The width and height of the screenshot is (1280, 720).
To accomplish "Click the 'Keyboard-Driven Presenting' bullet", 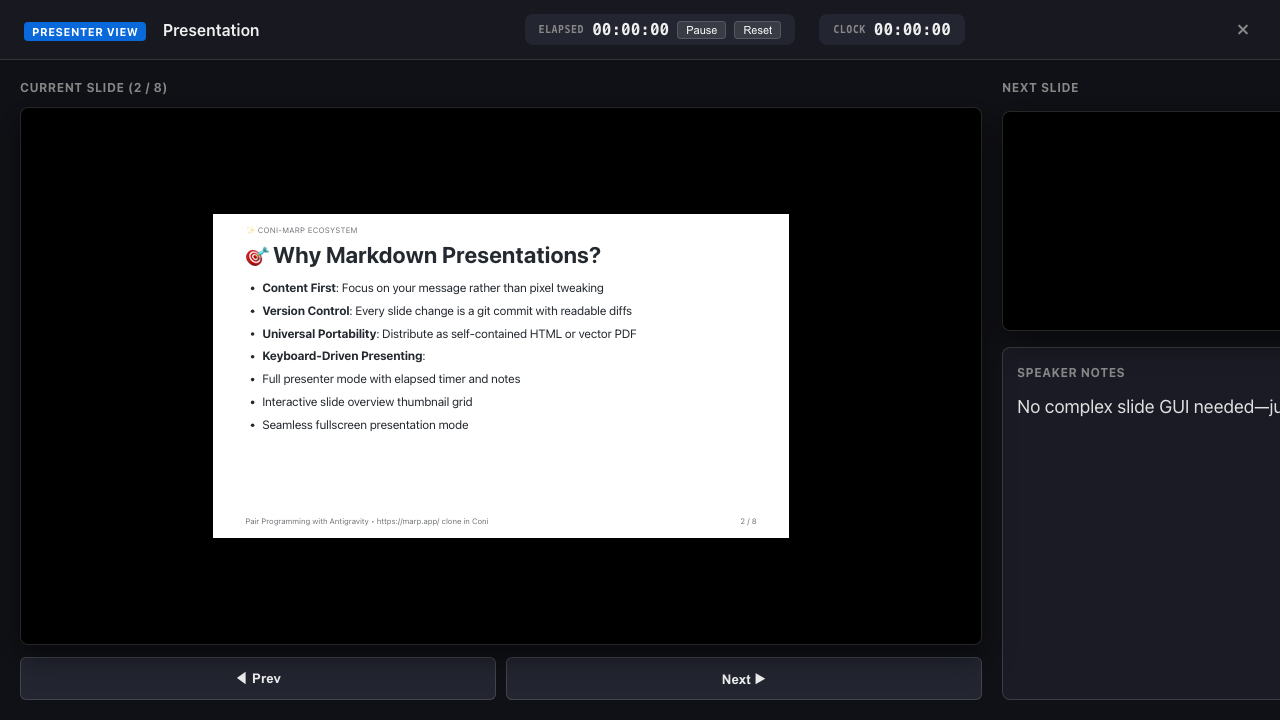I will click(344, 356).
